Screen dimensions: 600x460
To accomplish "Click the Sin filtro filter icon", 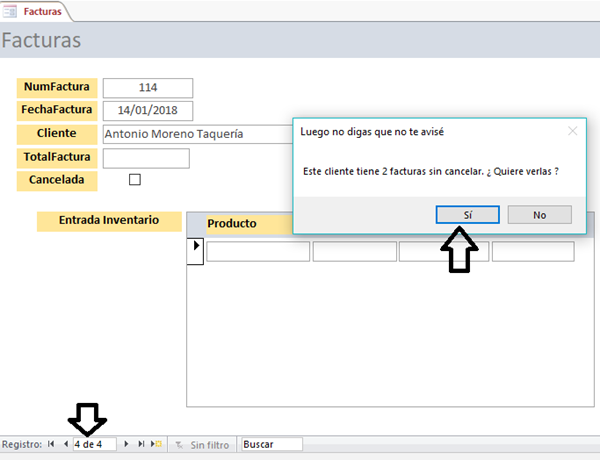I will pos(179,445).
